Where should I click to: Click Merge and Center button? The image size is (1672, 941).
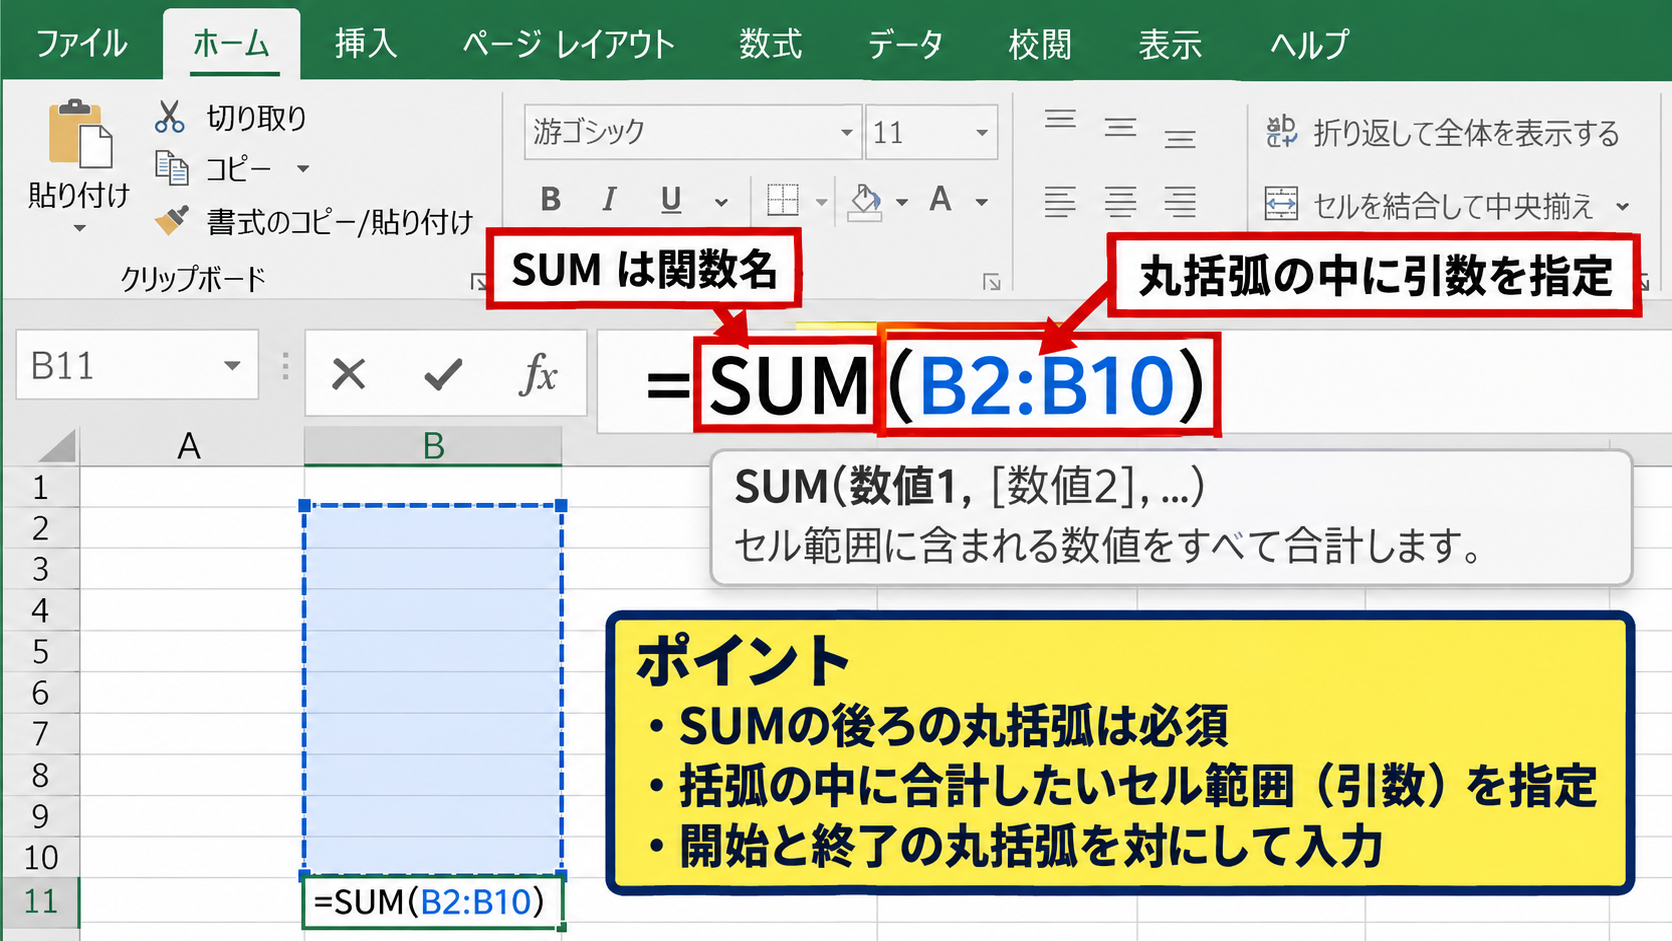point(1429,205)
